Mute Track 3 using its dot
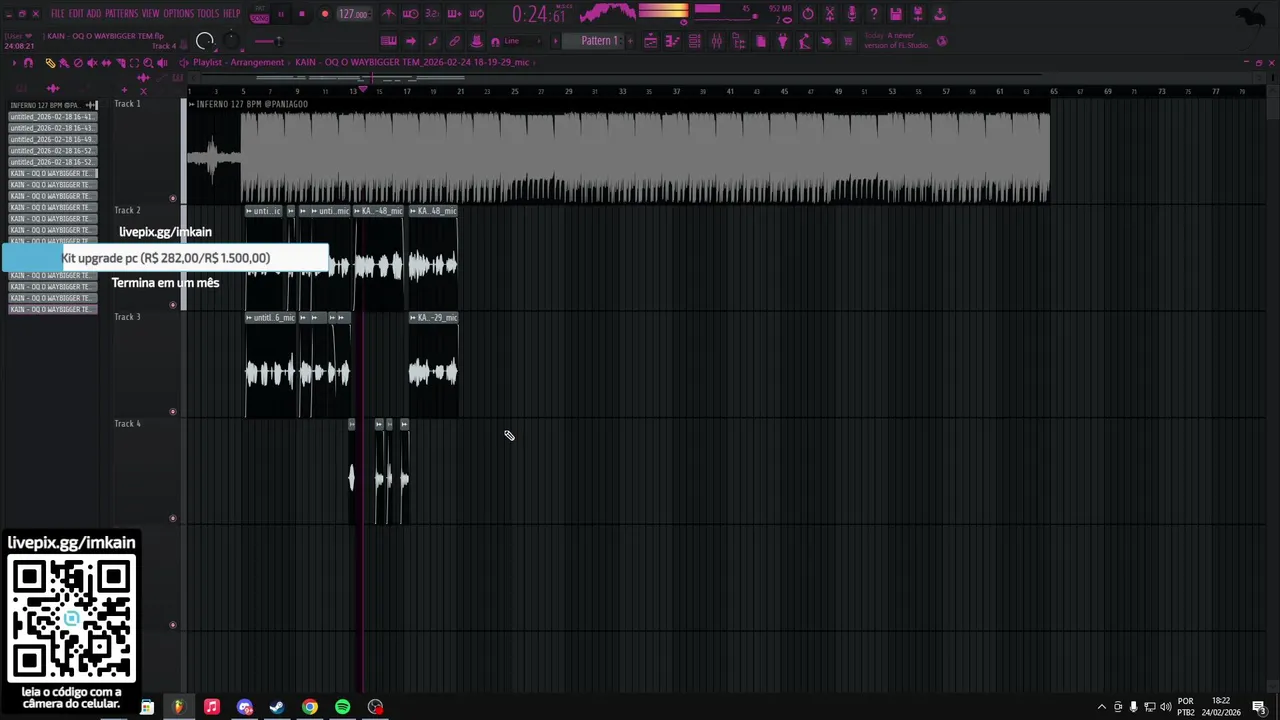The image size is (1280, 720). coord(173,411)
